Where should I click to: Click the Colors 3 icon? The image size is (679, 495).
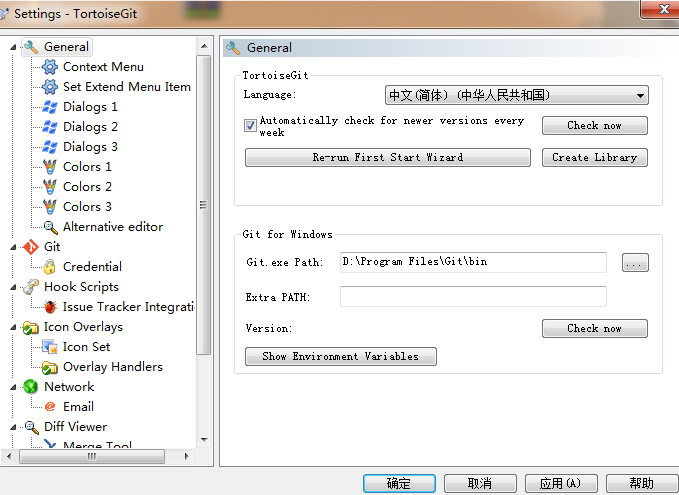(x=50, y=207)
